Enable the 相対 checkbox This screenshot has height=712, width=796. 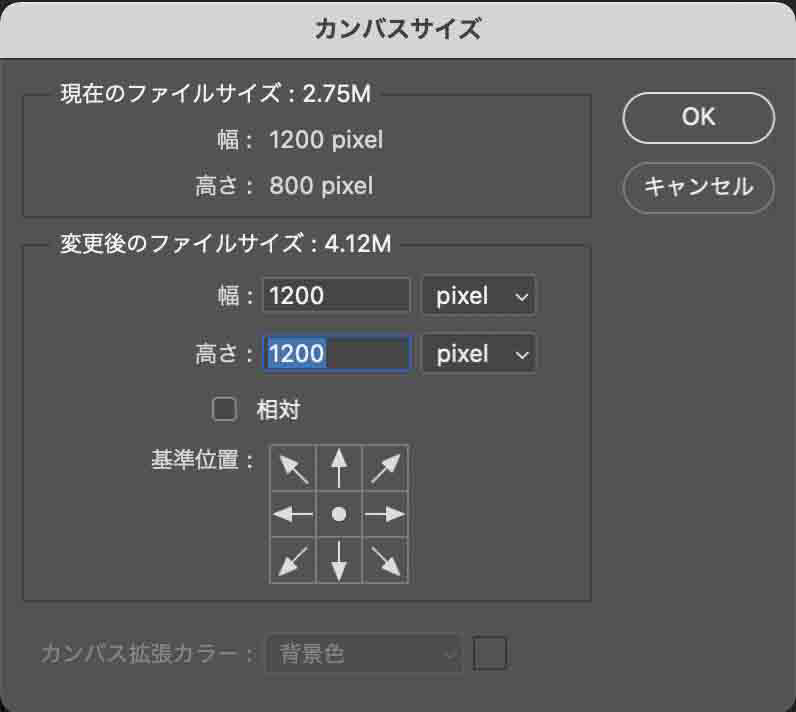coord(225,409)
